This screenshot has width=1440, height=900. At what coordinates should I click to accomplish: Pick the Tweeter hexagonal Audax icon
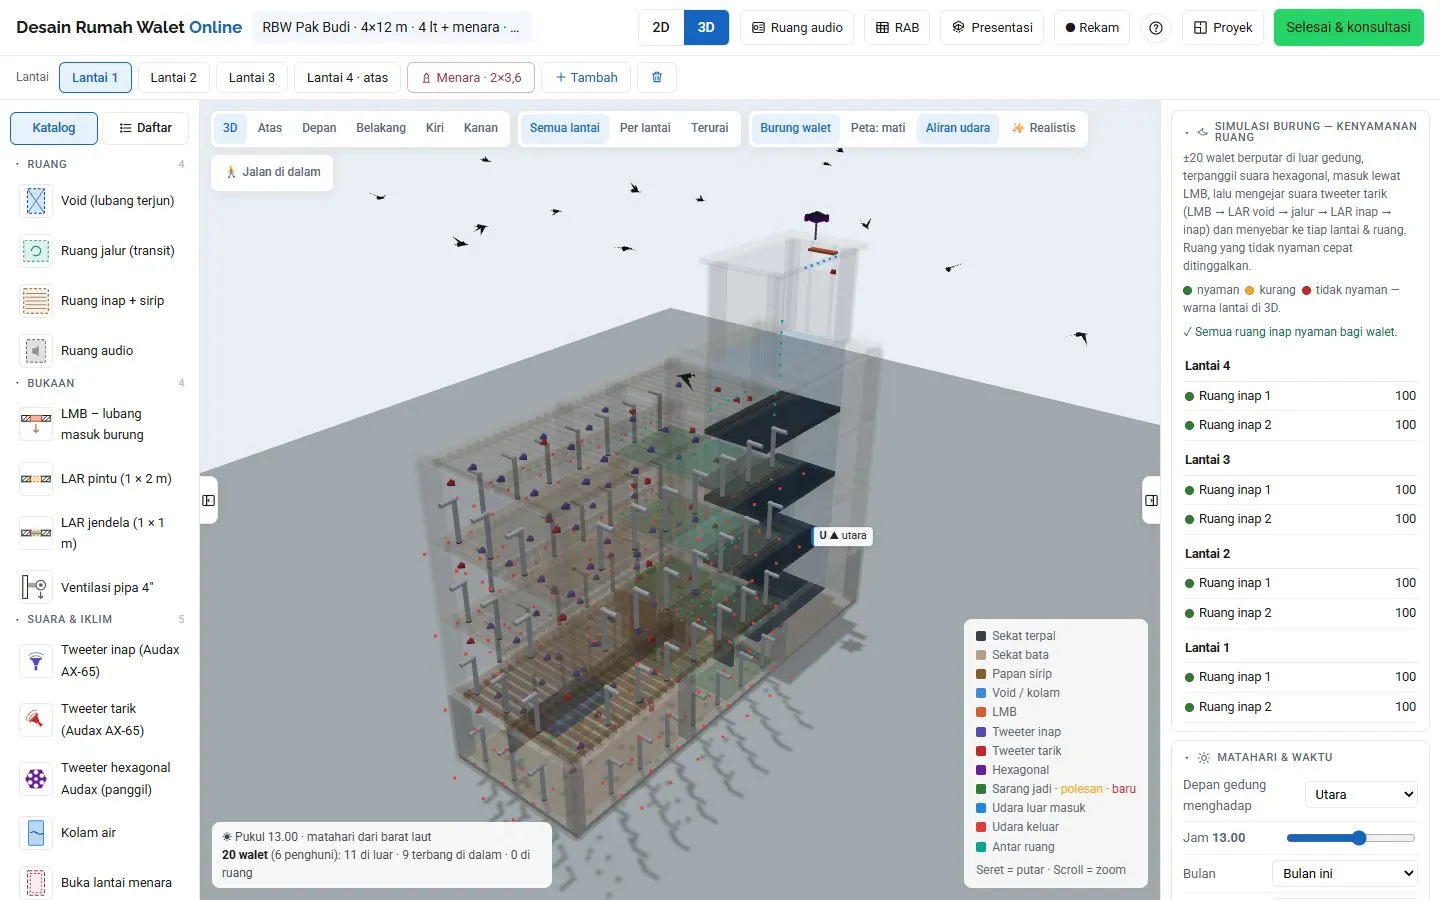(x=36, y=779)
